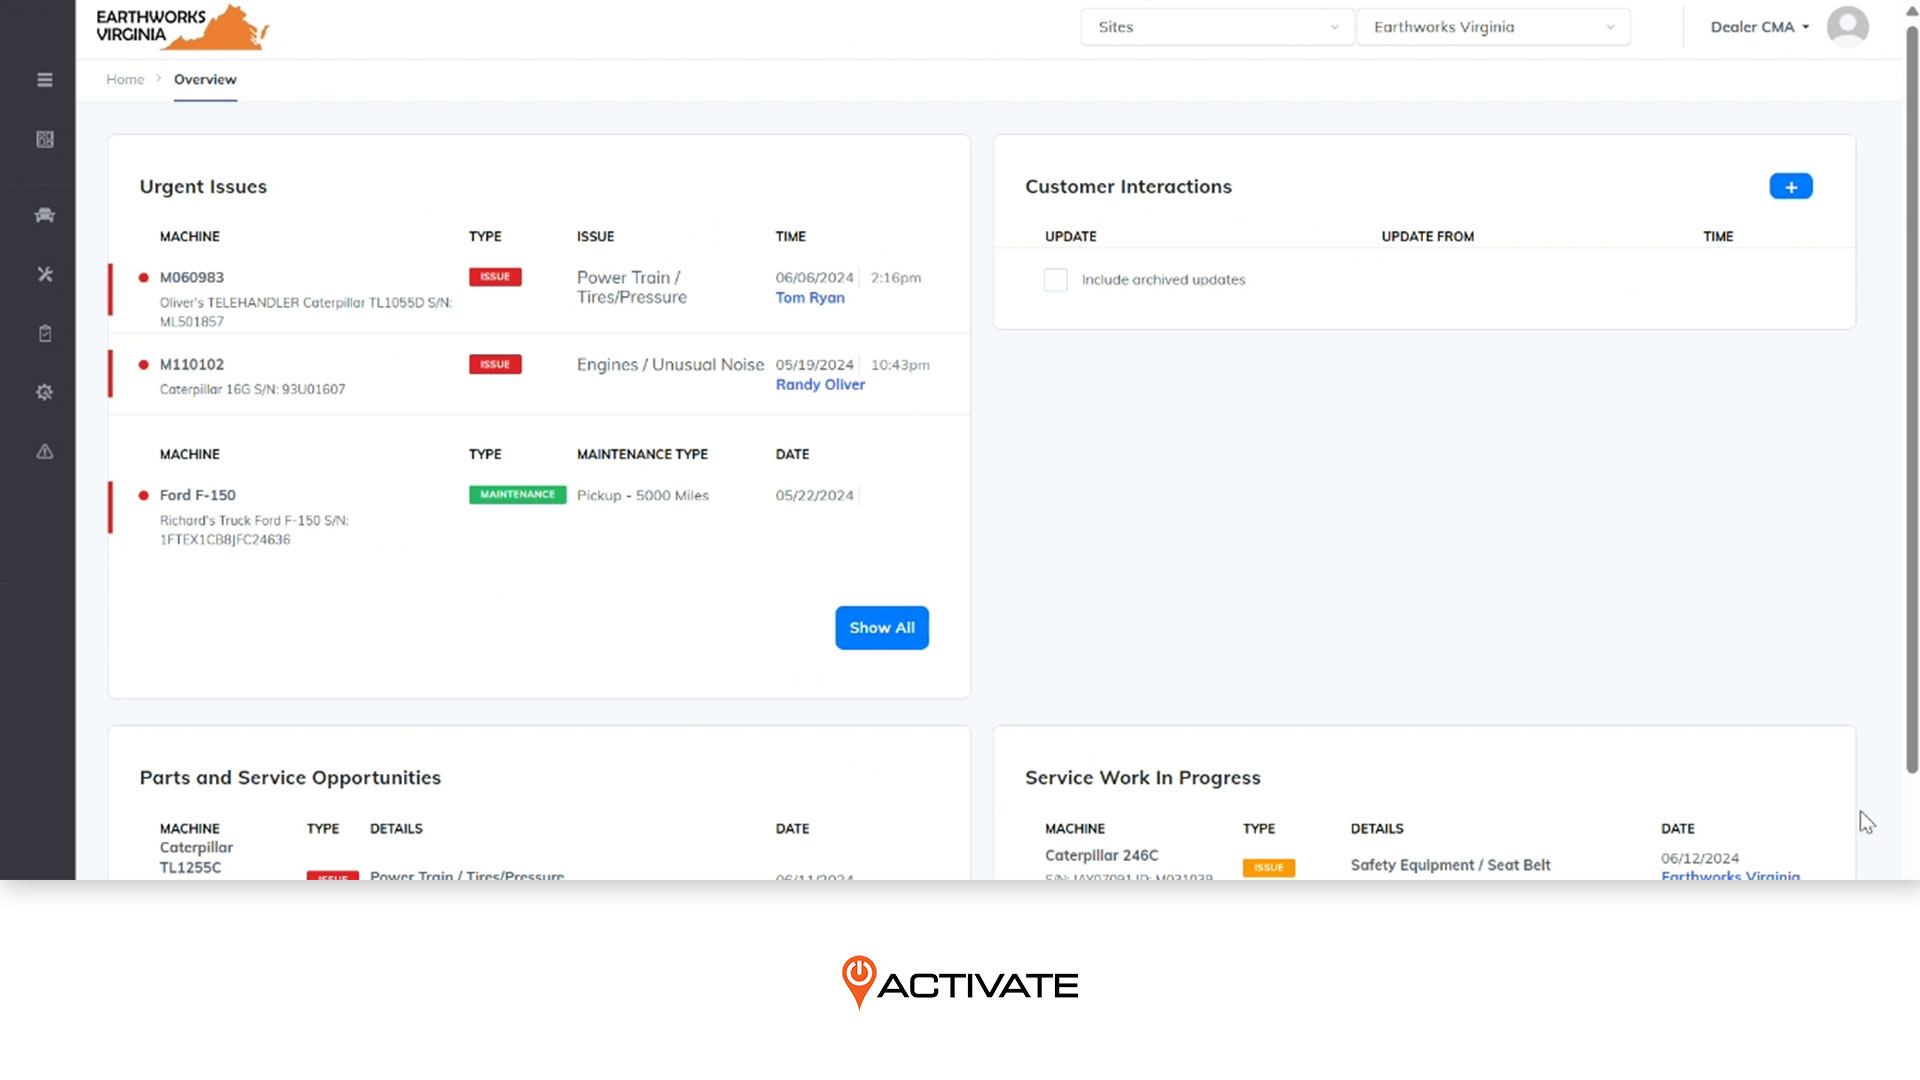Open the vehicles sidebar icon
Viewport: 1920px width, 1080px height.
coord(45,215)
